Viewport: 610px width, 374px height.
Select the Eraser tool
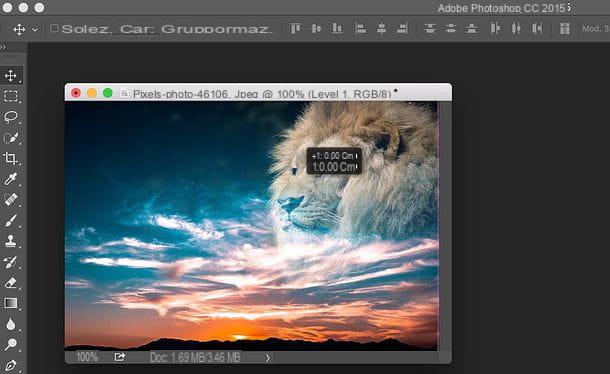click(11, 283)
